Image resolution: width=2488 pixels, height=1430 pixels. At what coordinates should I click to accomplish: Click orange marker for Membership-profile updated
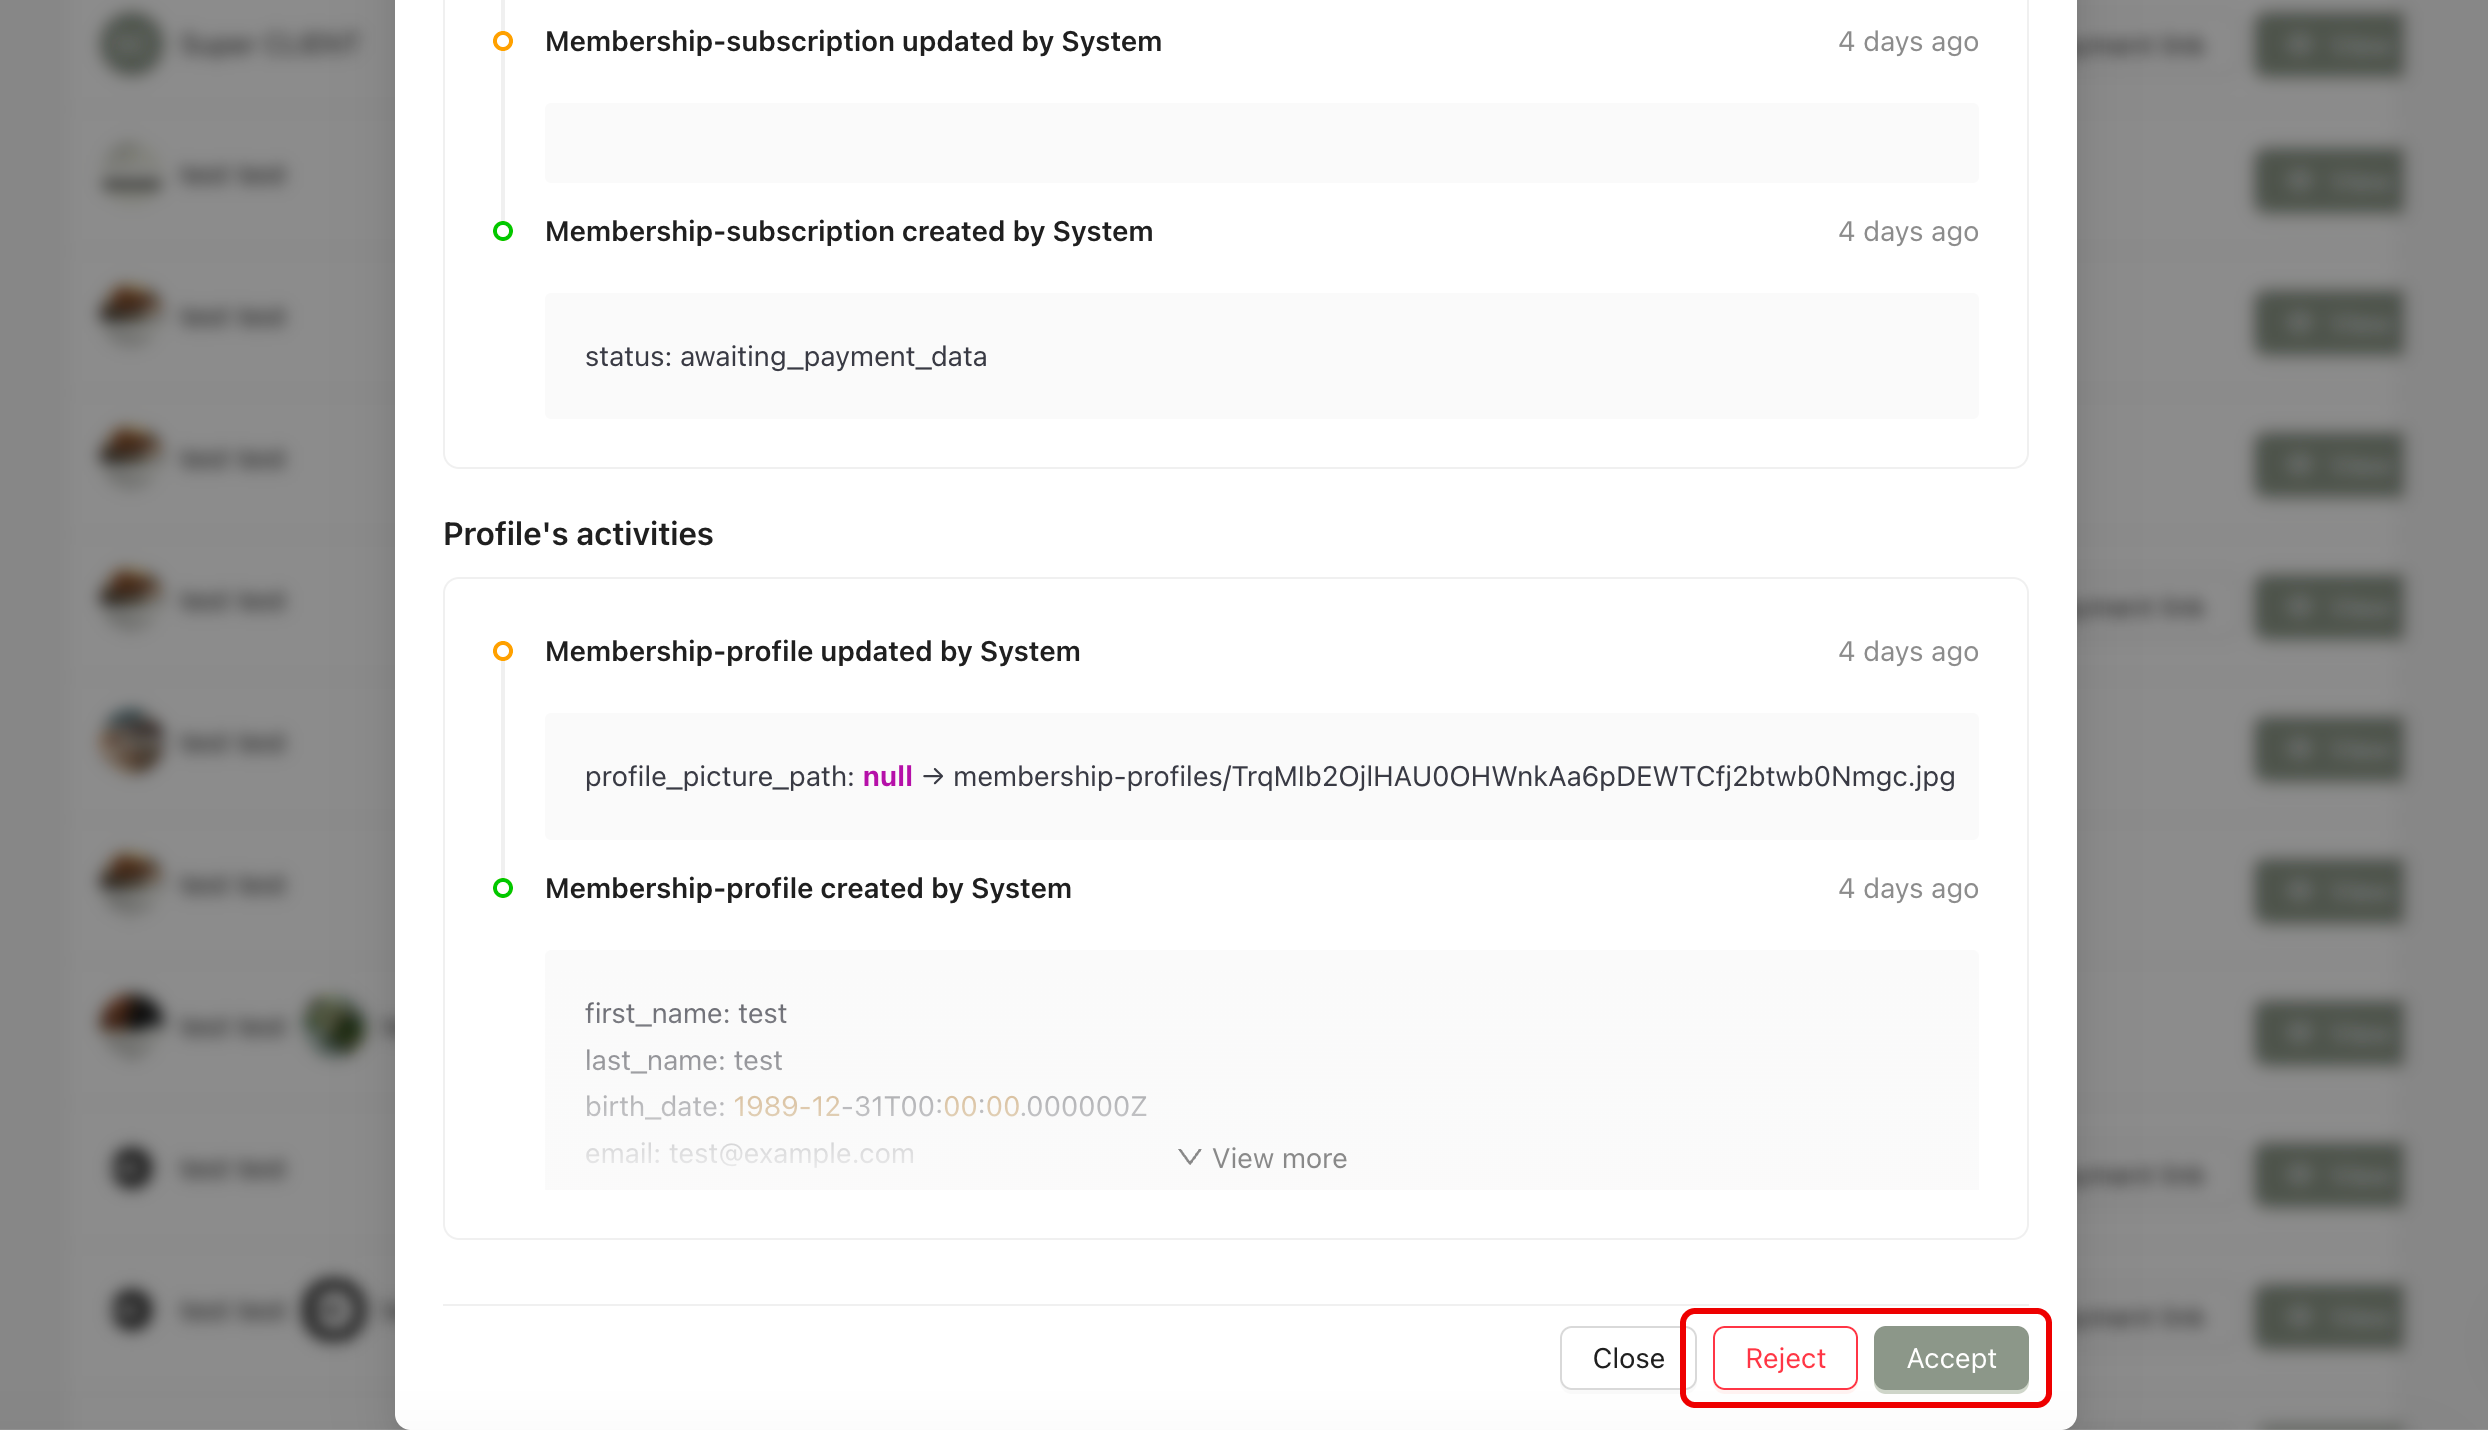pyautogui.click(x=503, y=651)
